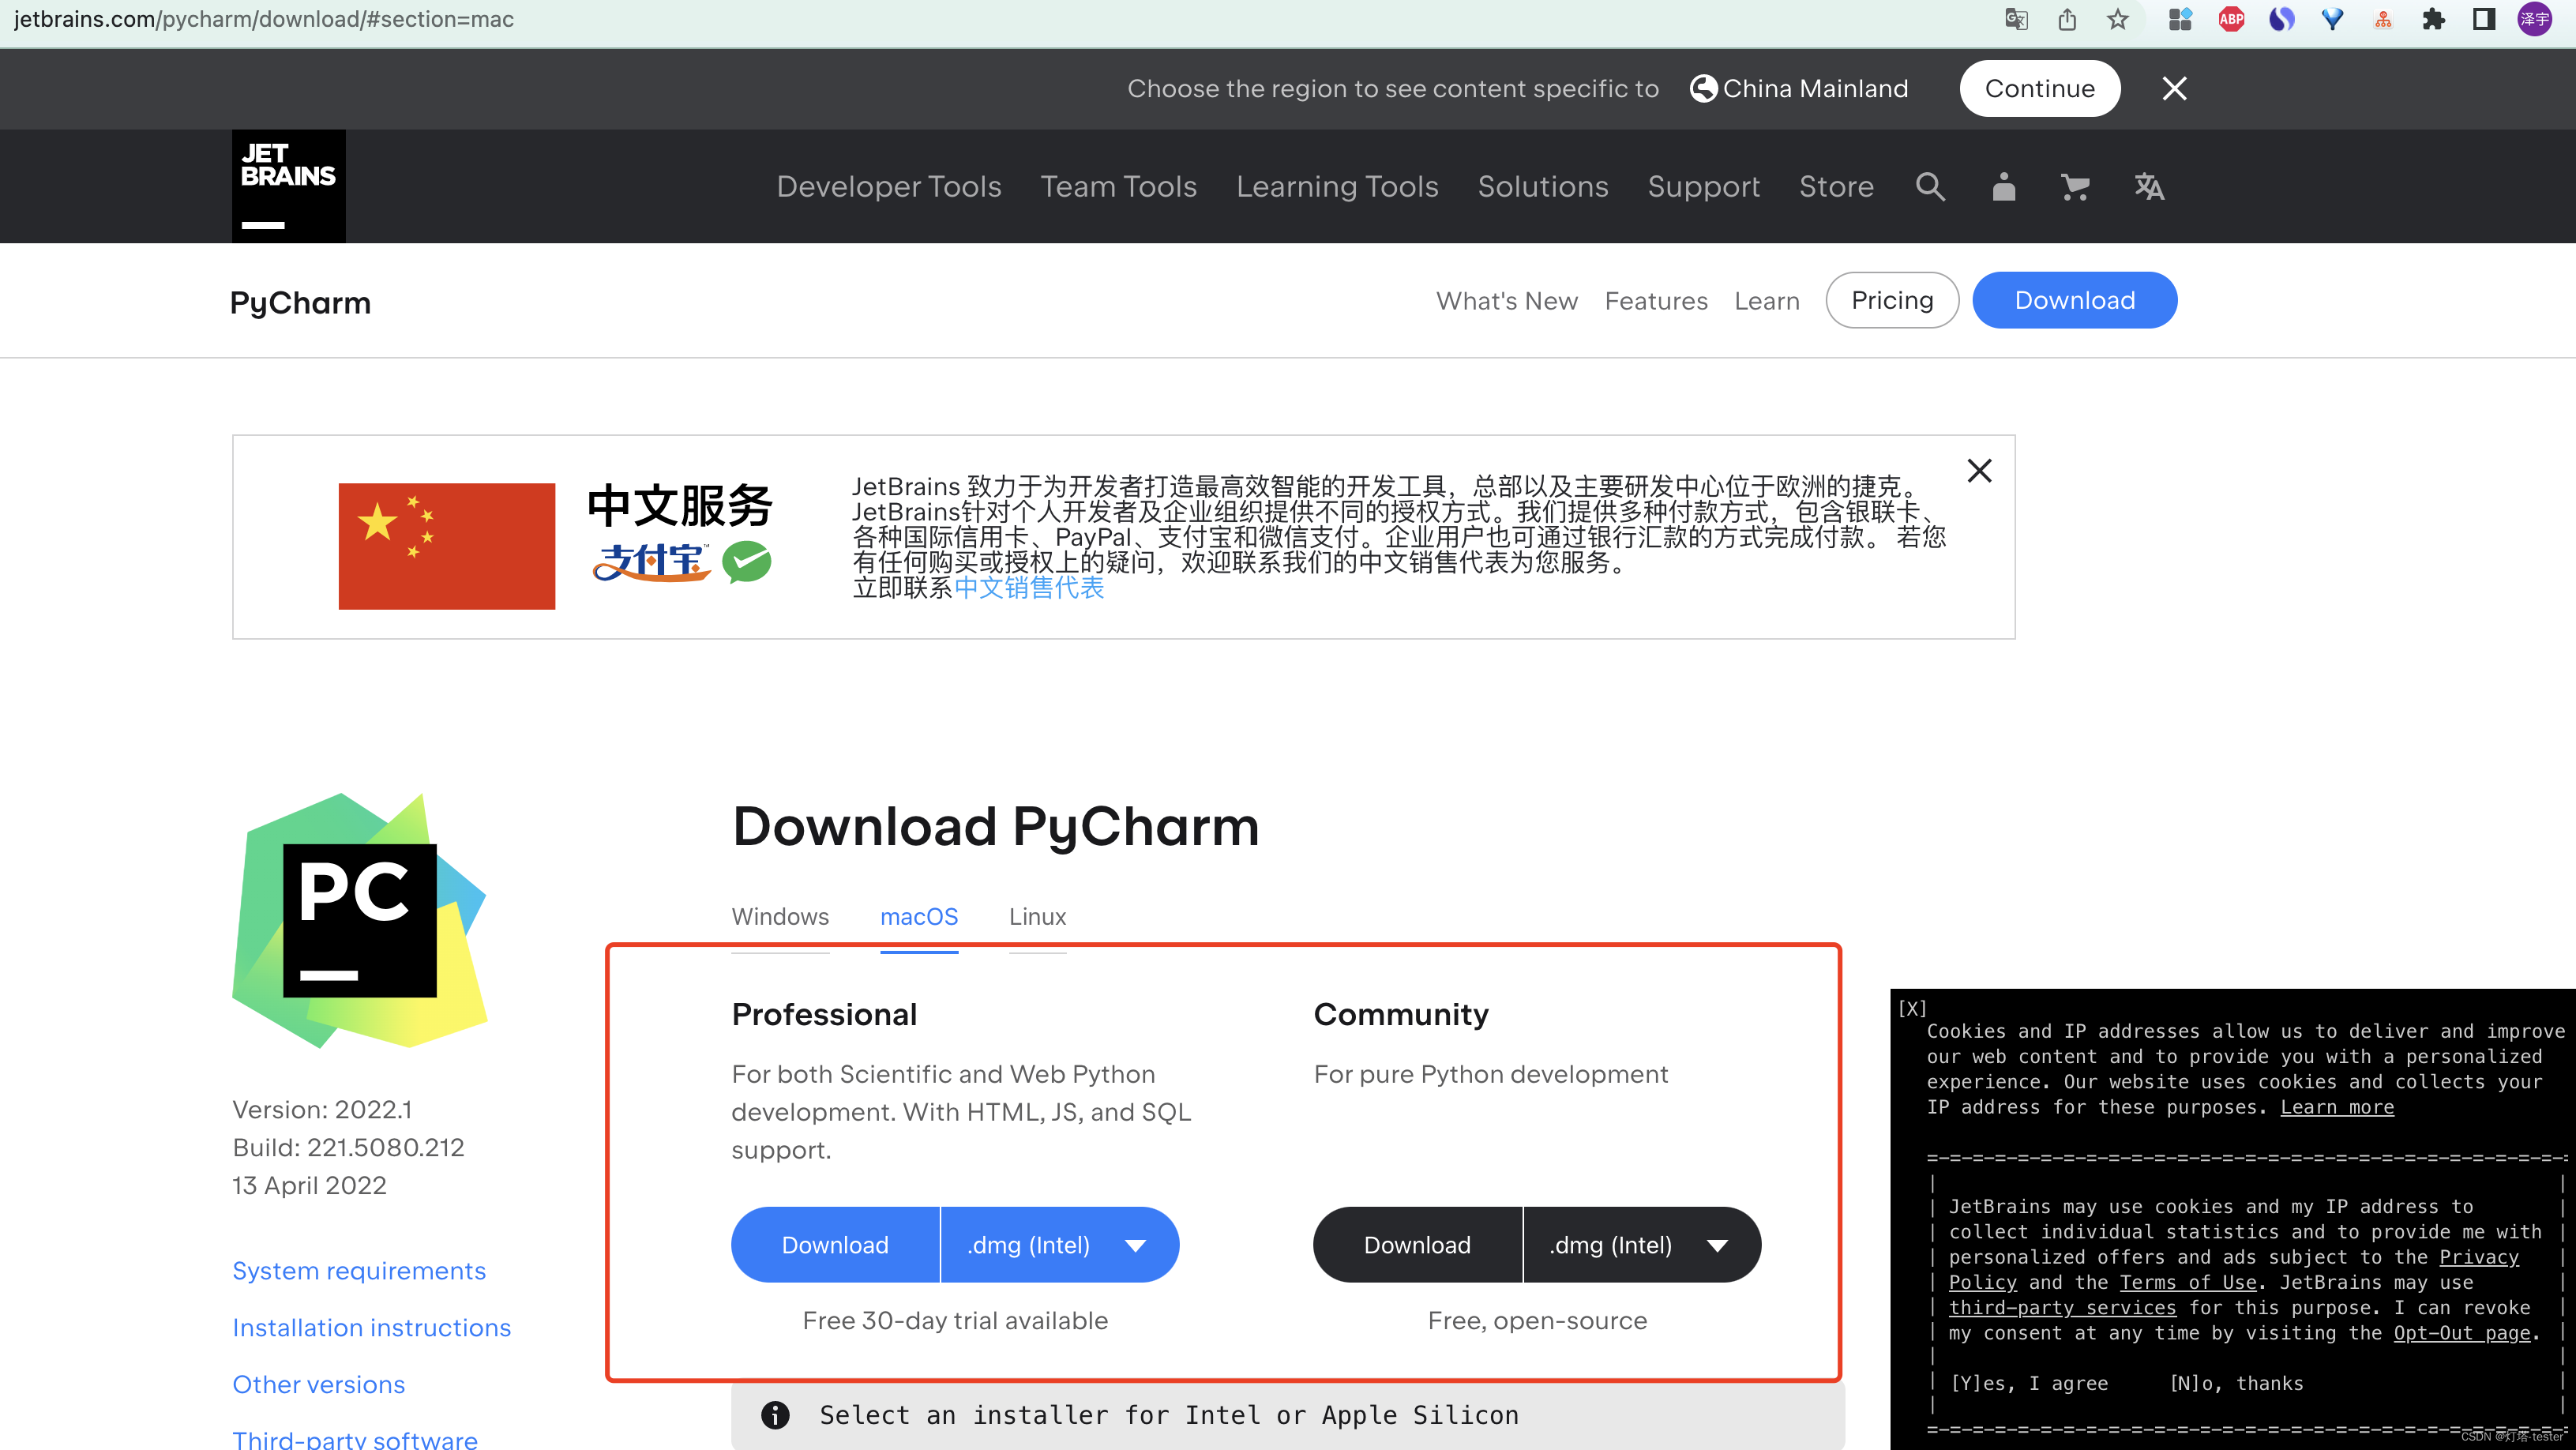2576x1450 pixels.
Task: Open the browser extensions puzzle icon
Action: (x=2433, y=20)
